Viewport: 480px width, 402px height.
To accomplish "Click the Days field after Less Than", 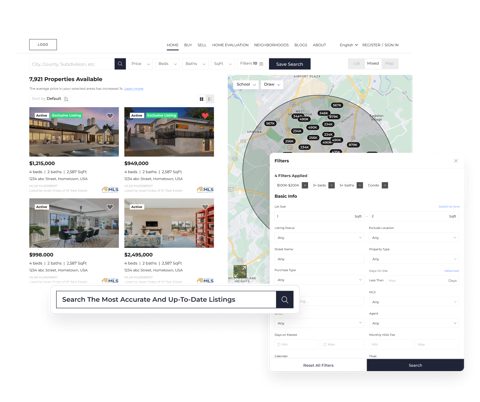I will coord(423,281).
